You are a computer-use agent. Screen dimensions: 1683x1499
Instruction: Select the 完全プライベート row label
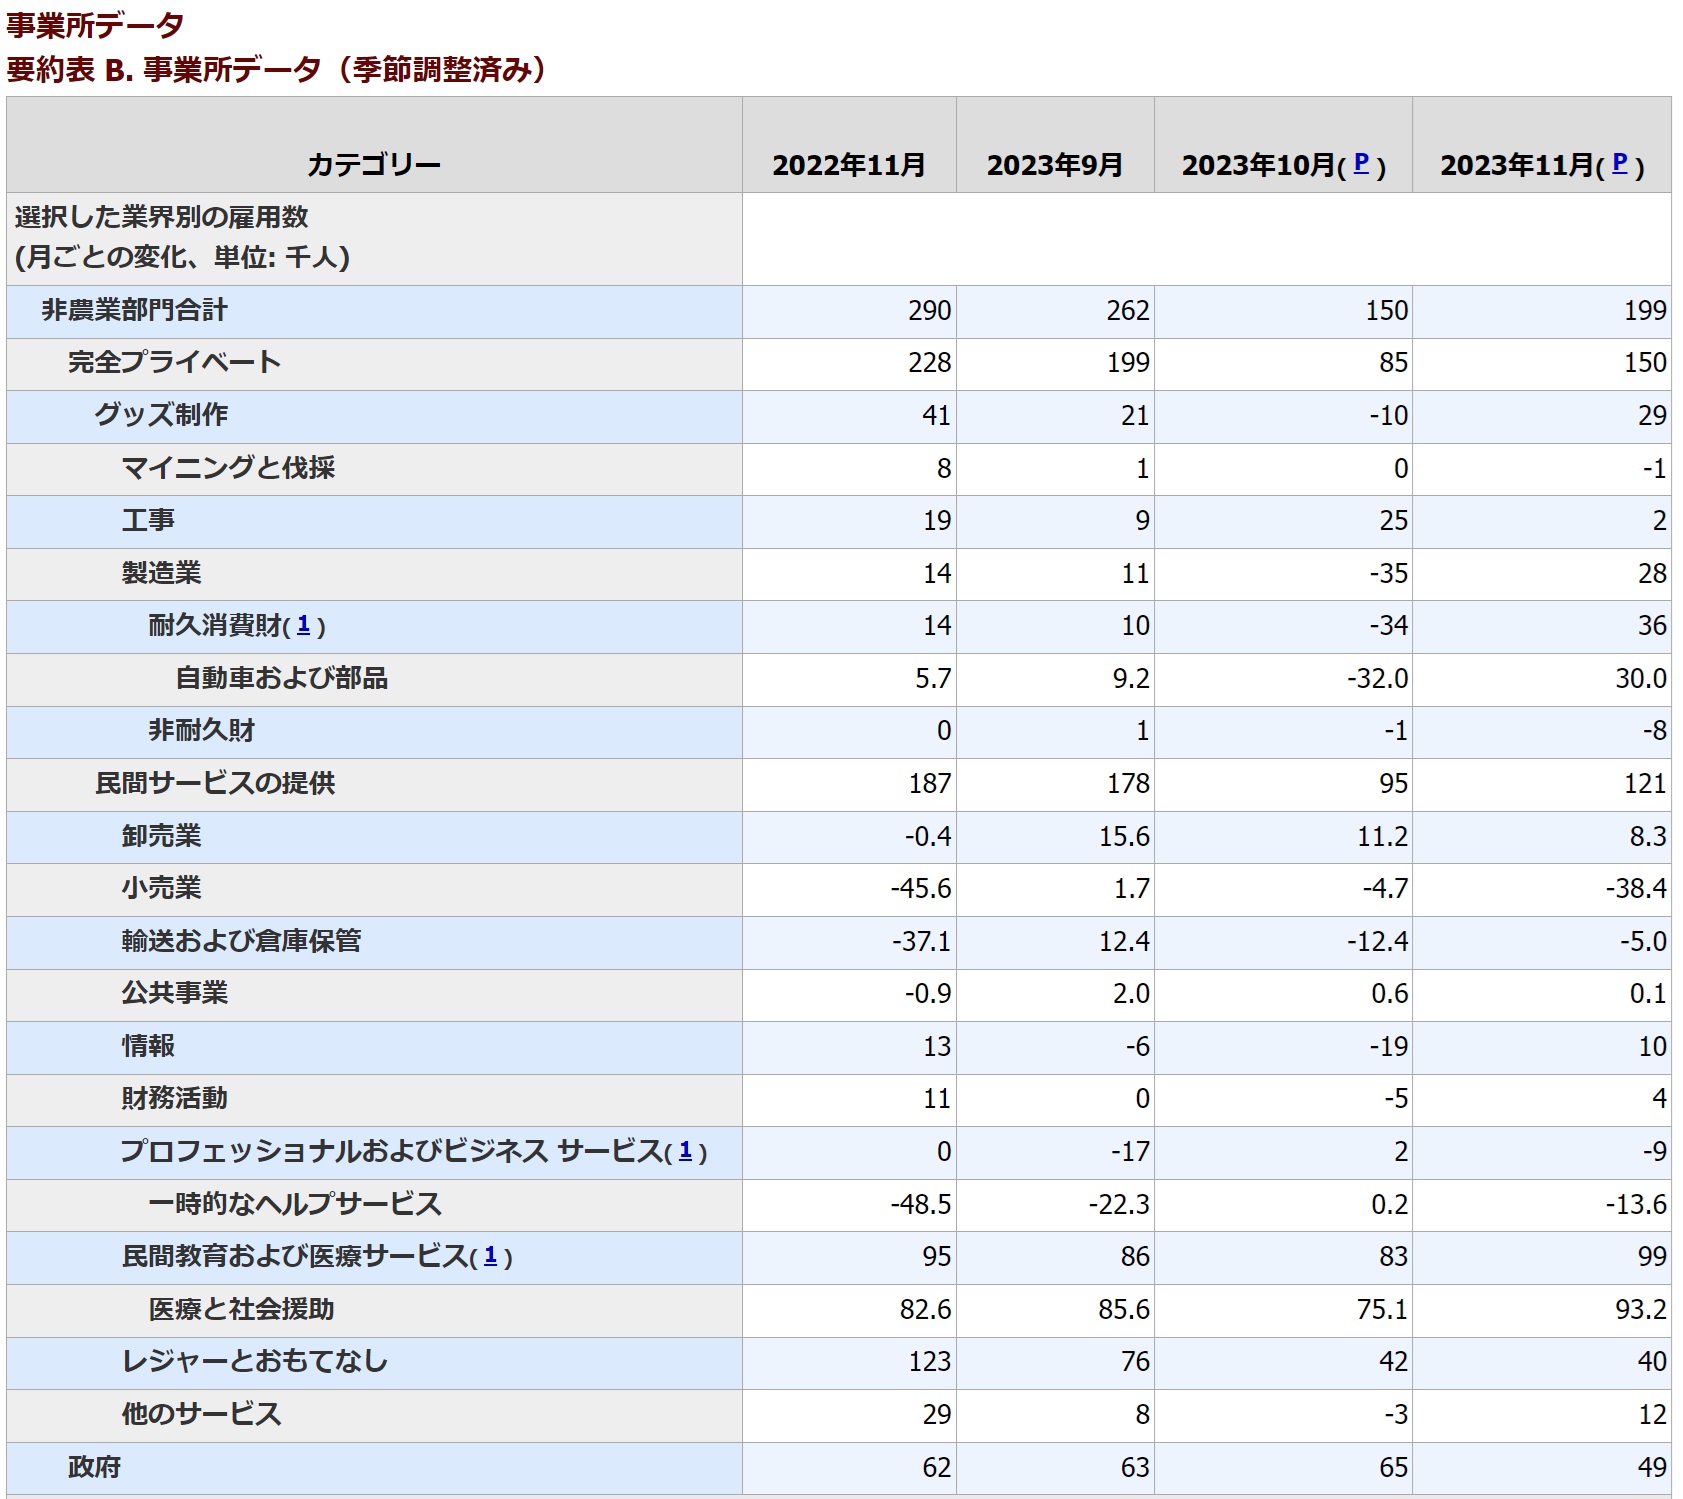[x=174, y=362]
